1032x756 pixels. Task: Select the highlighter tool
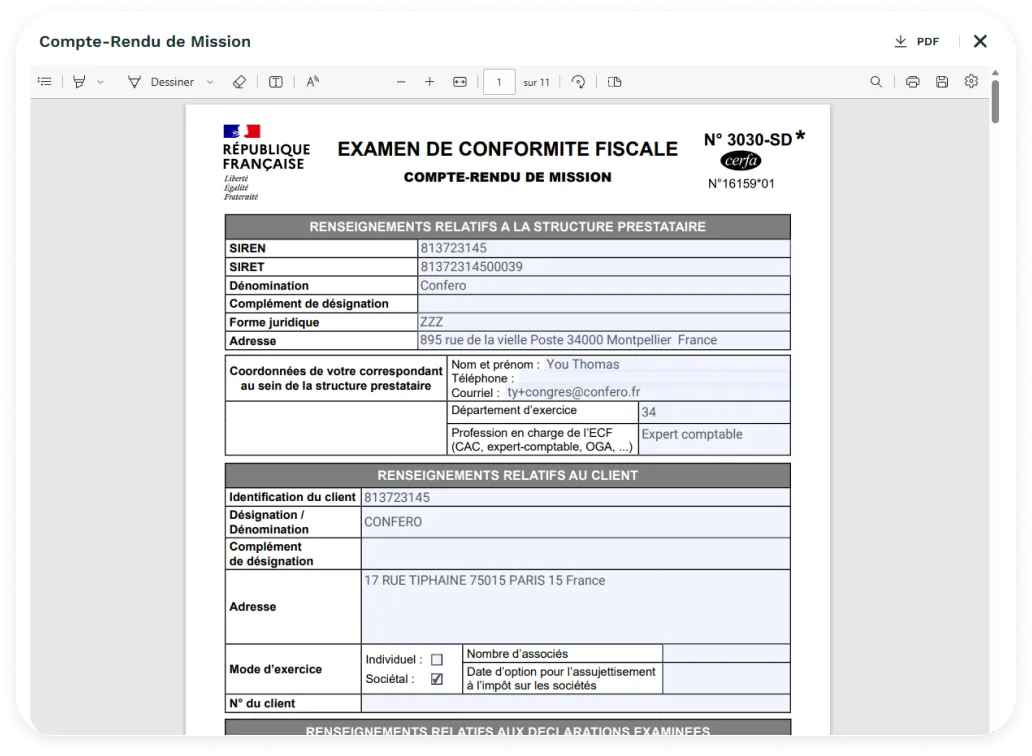click(80, 82)
